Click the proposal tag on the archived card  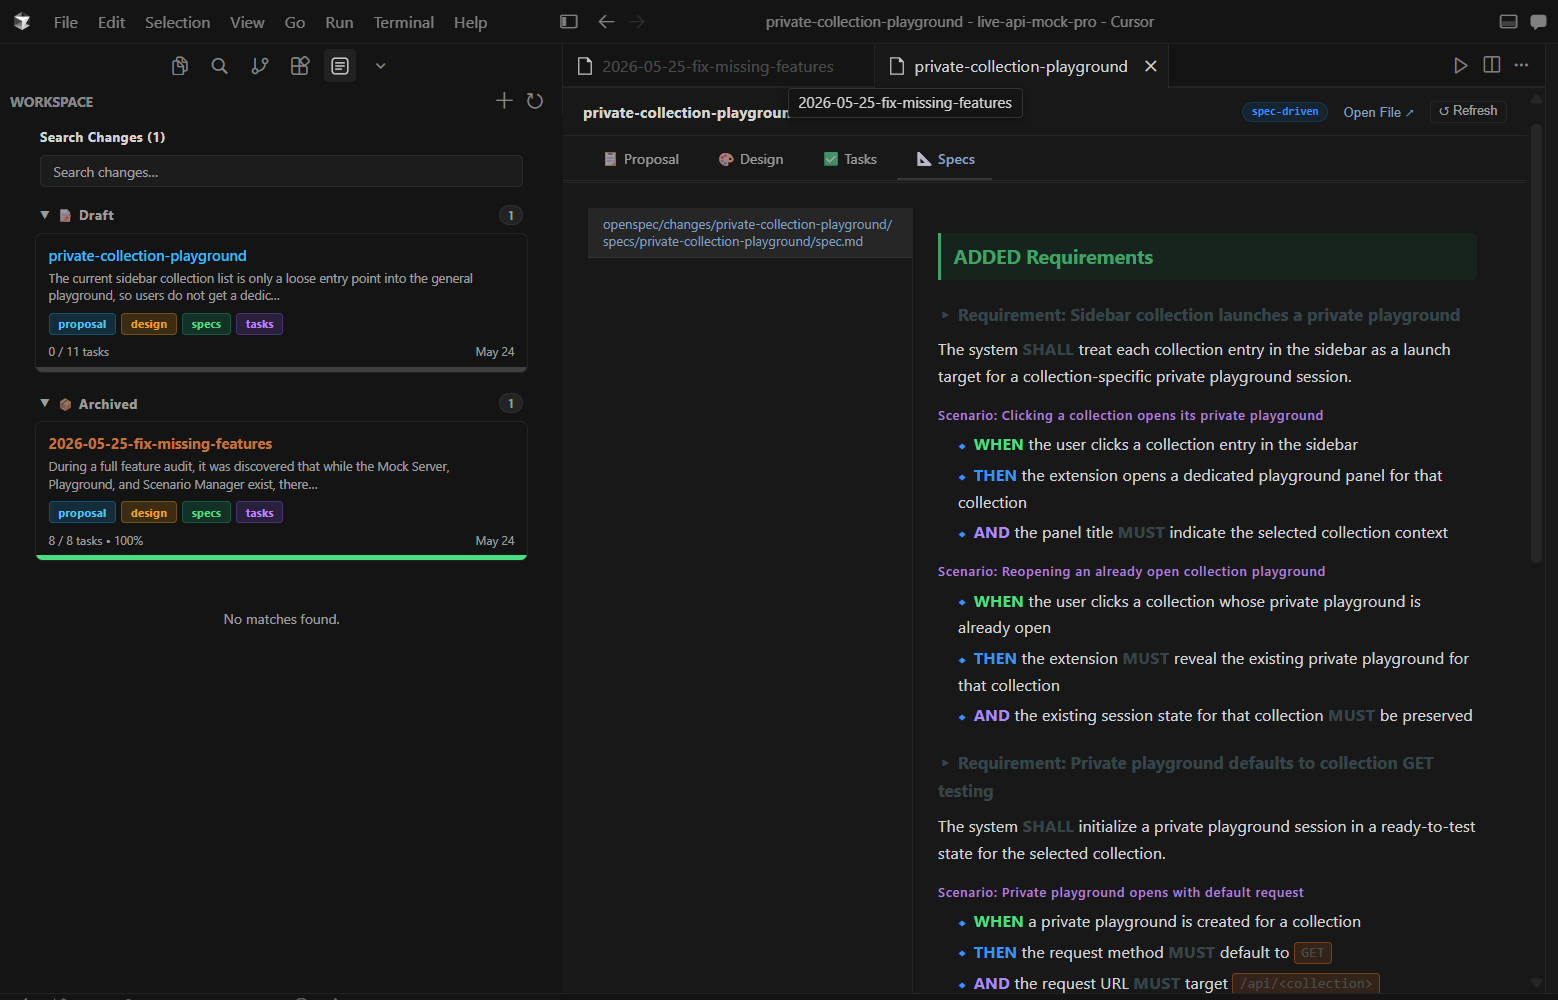coord(82,513)
